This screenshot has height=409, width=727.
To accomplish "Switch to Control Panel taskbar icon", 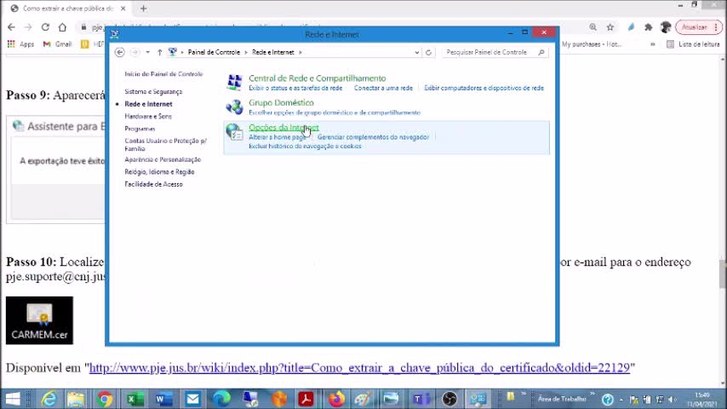I will point(478,399).
